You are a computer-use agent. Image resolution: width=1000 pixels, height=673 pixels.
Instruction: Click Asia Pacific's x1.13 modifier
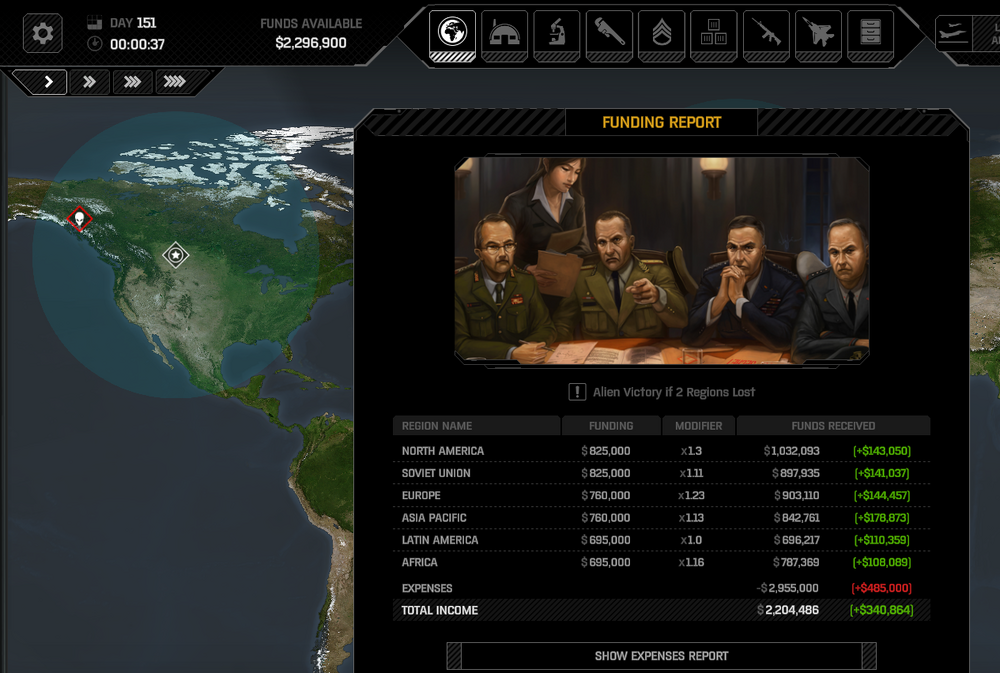(x=691, y=518)
